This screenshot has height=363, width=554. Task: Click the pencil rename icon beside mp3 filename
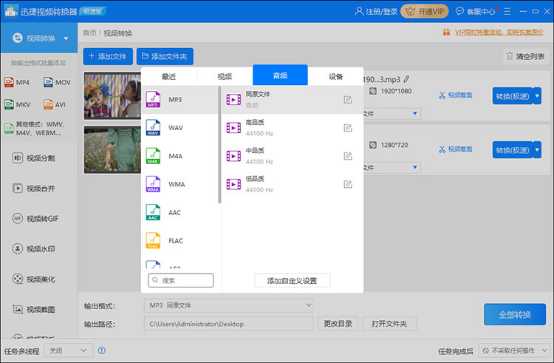pos(407,79)
